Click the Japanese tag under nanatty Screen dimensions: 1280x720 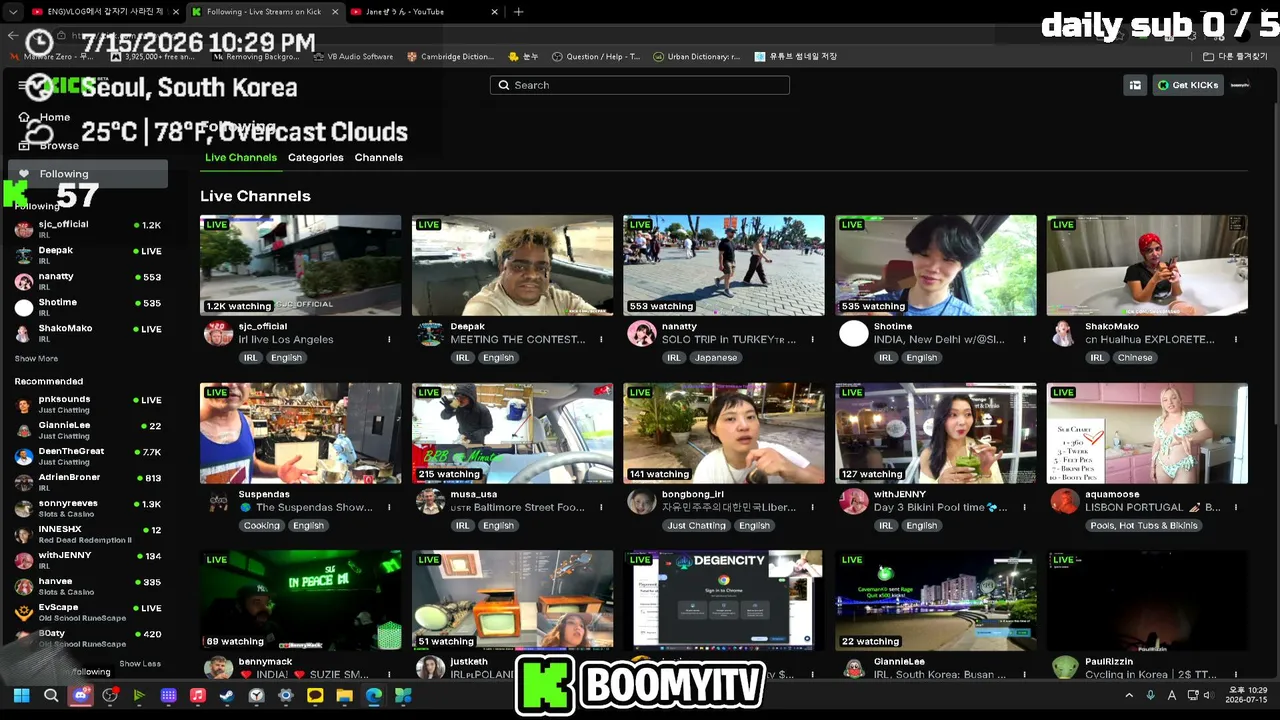pyautogui.click(x=716, y=358)
